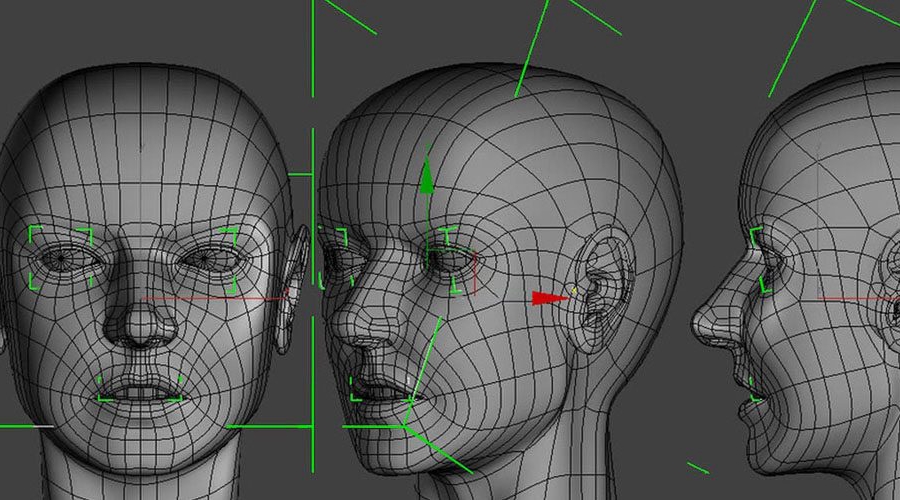The width and height of the screenshot is (900, 500).
Task: Click the green upward arrow gizmo handle
Action: pos(427,179)
